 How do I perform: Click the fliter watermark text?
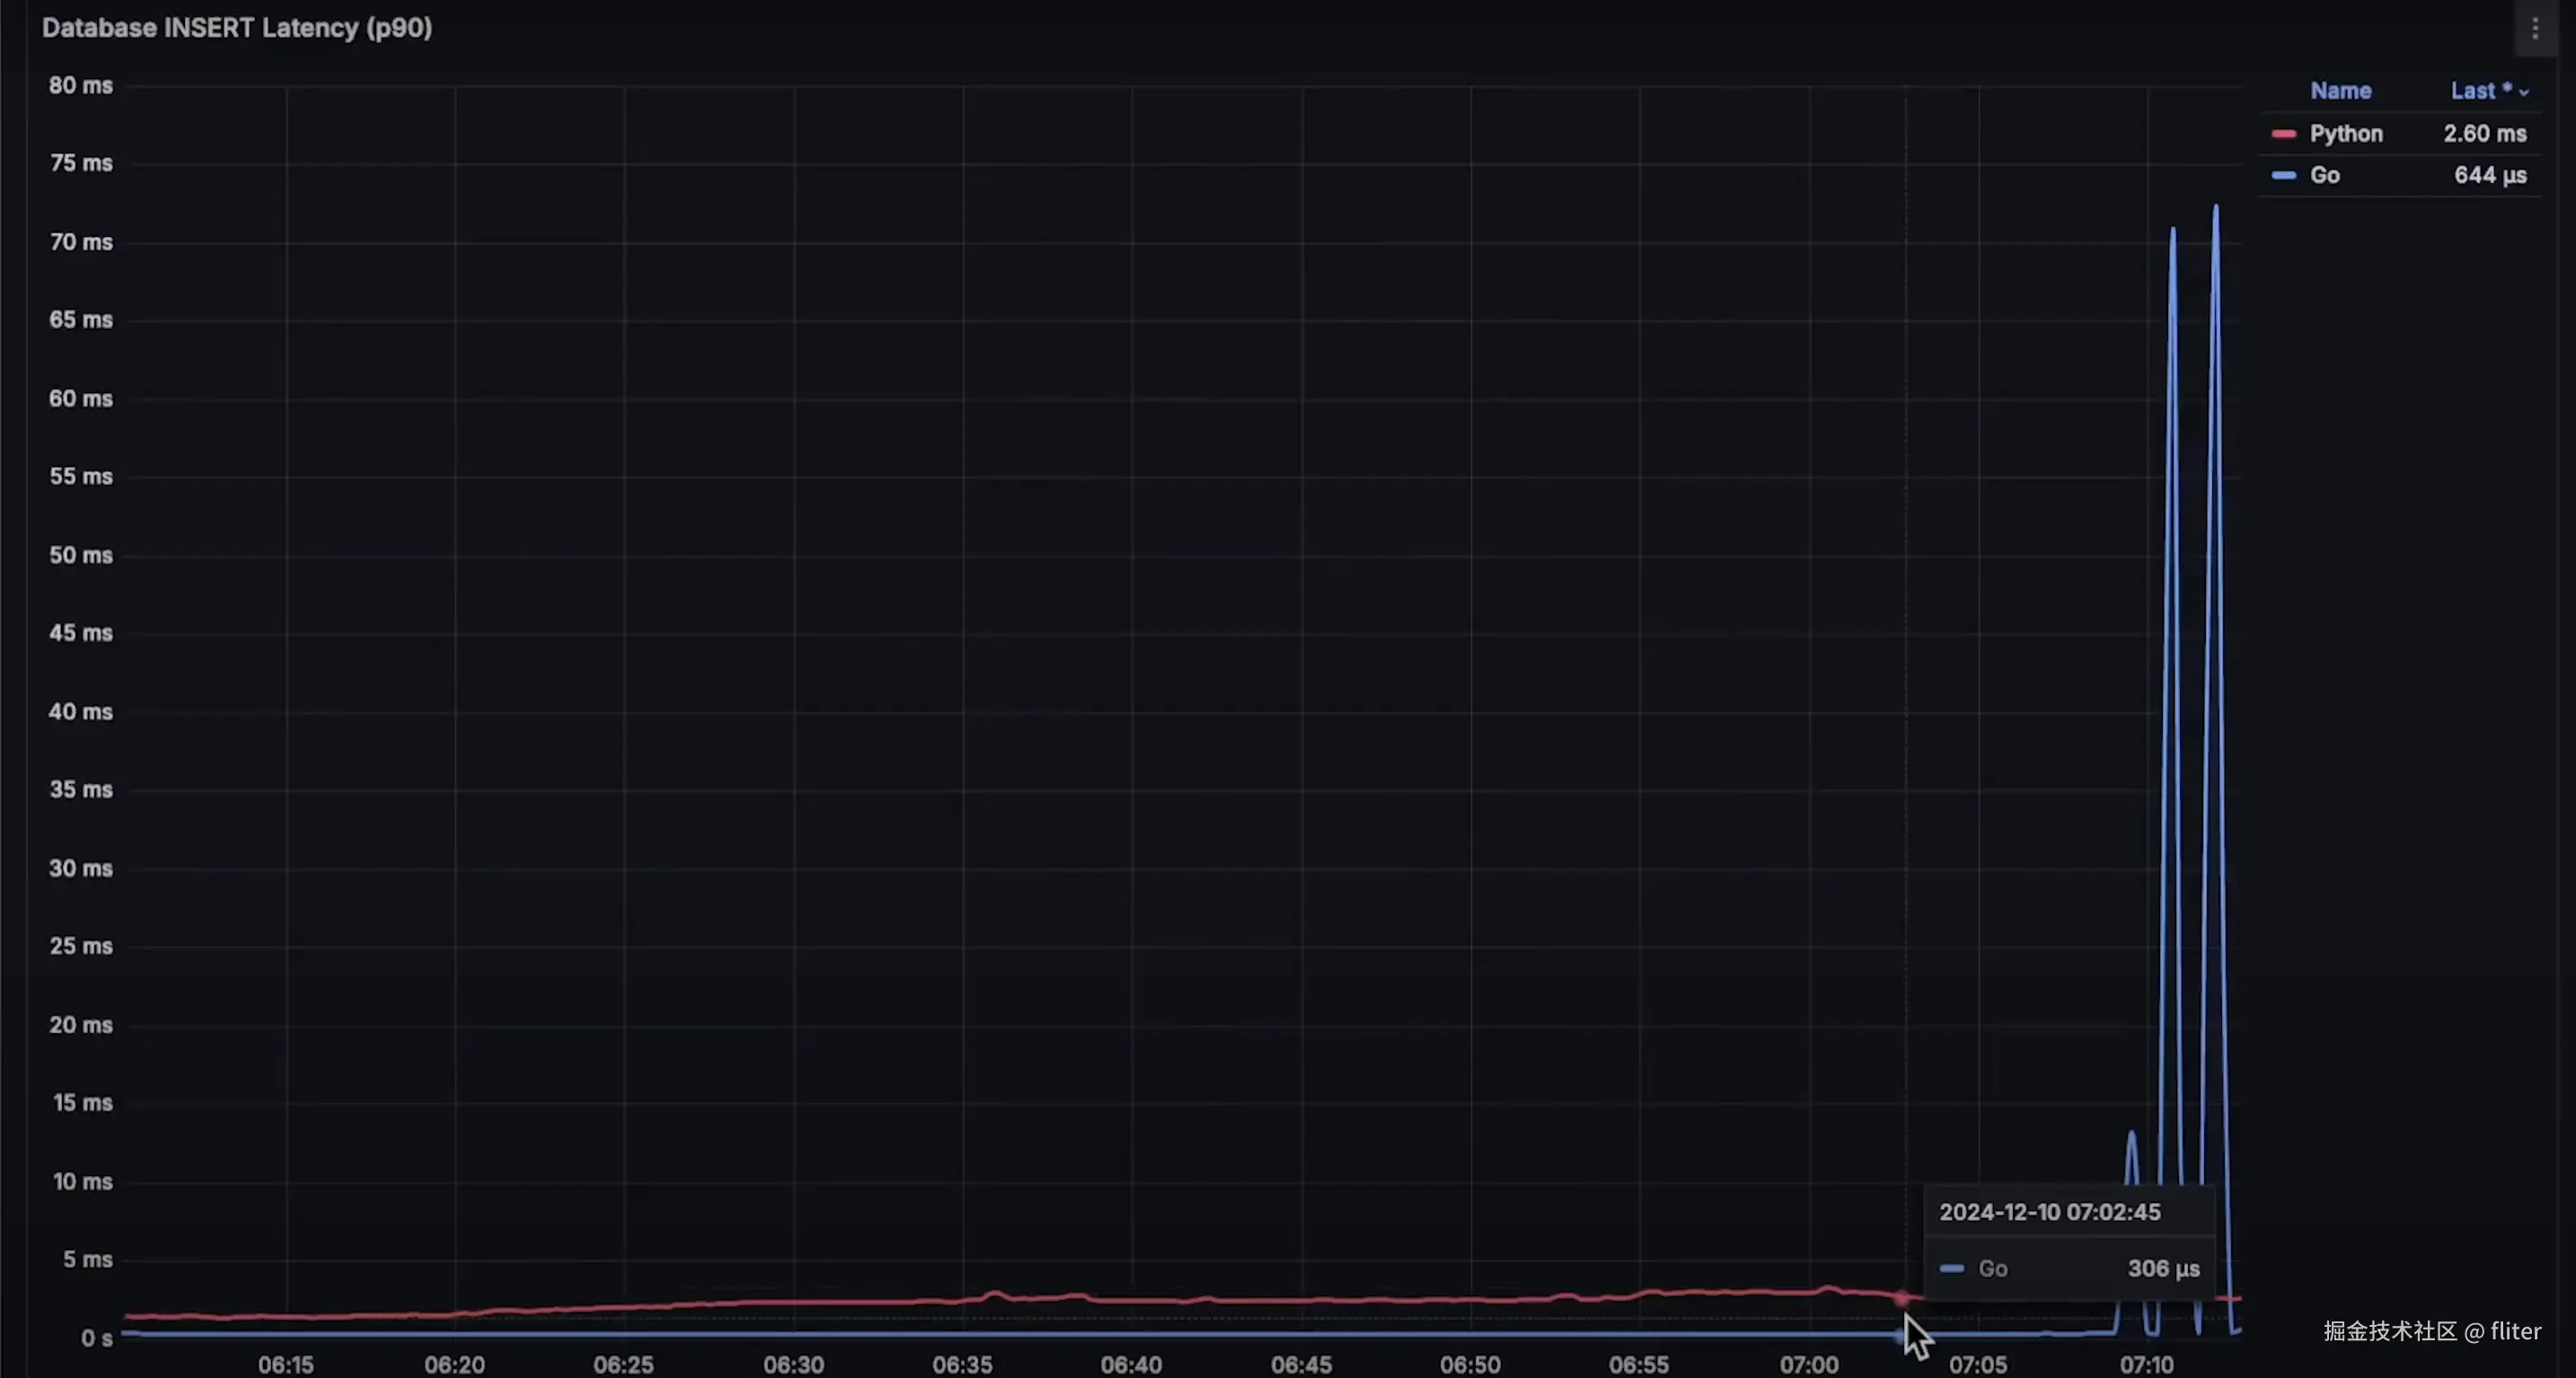tap(2514, 1331)
